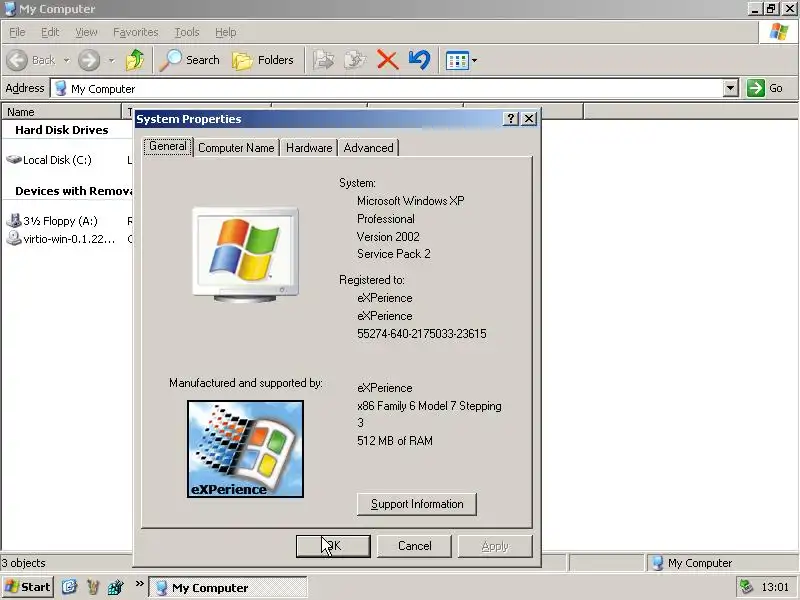
Task: Expand the Address bar dropdown
Action: coord(731,88)
